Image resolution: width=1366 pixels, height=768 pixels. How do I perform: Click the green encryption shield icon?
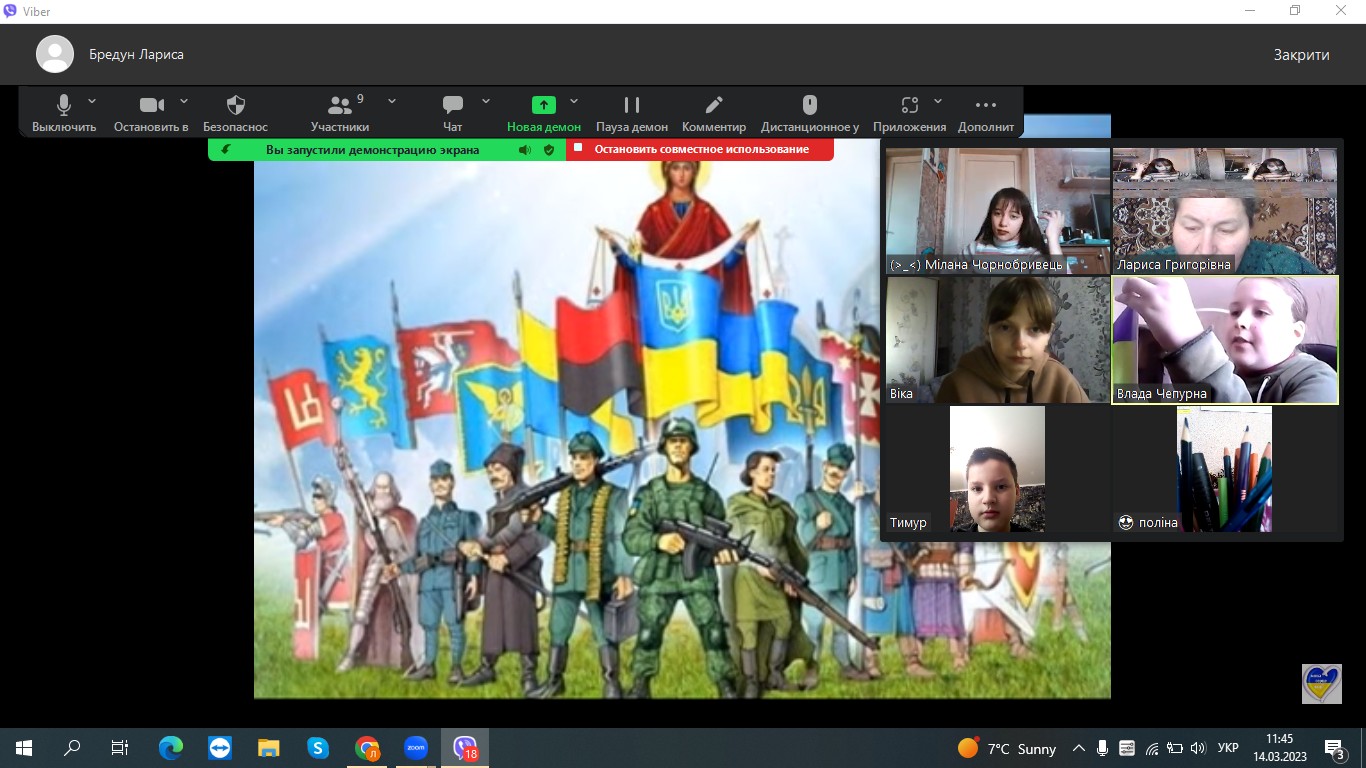point(549,150)
